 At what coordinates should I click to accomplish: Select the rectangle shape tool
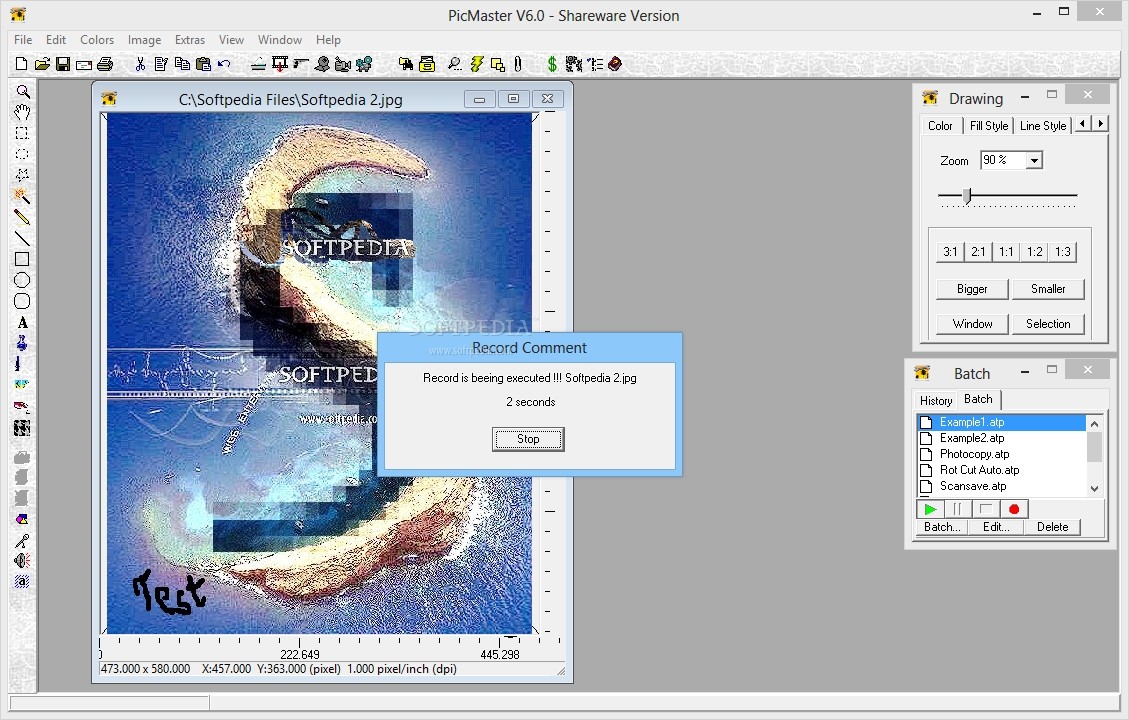point(22,259)
